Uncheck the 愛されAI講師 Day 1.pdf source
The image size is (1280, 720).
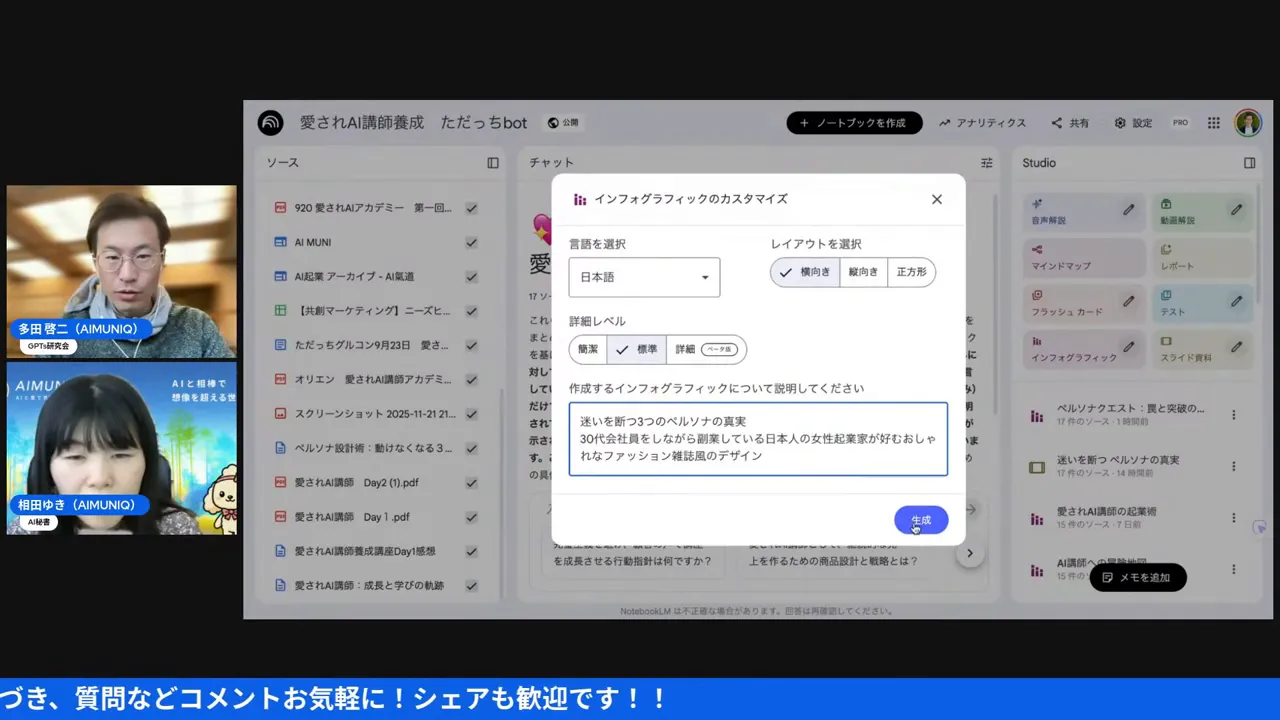click(471, 516)
